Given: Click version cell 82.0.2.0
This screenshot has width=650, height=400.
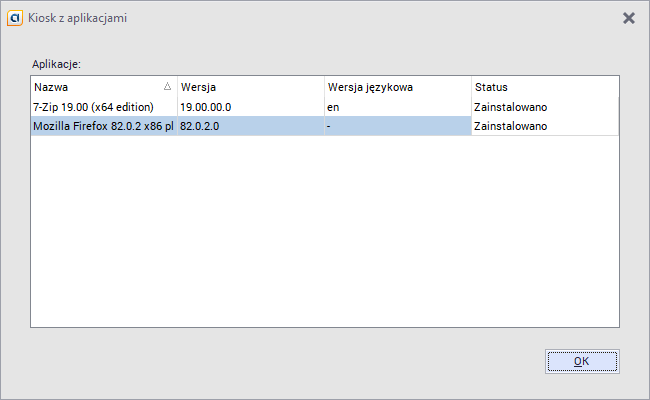Looking at the screenshot, I should coord(201,126).
